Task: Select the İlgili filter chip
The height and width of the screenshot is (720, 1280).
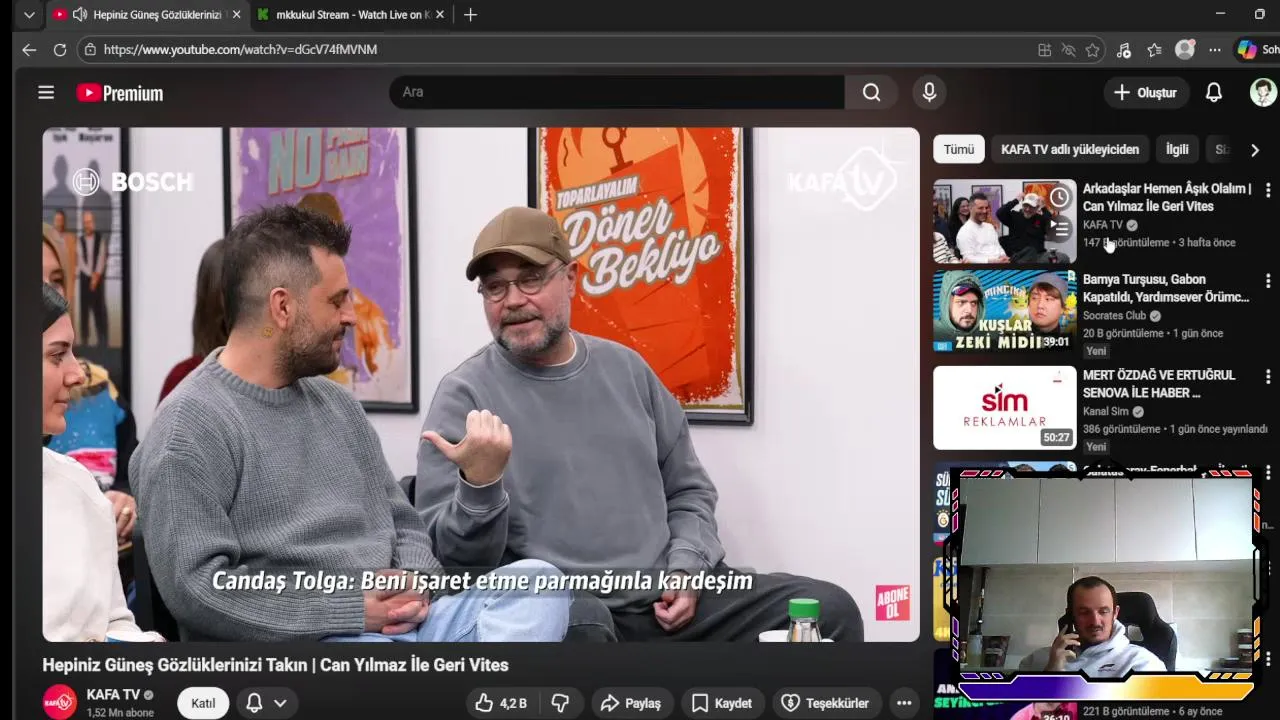Action: click(1177, 149)
